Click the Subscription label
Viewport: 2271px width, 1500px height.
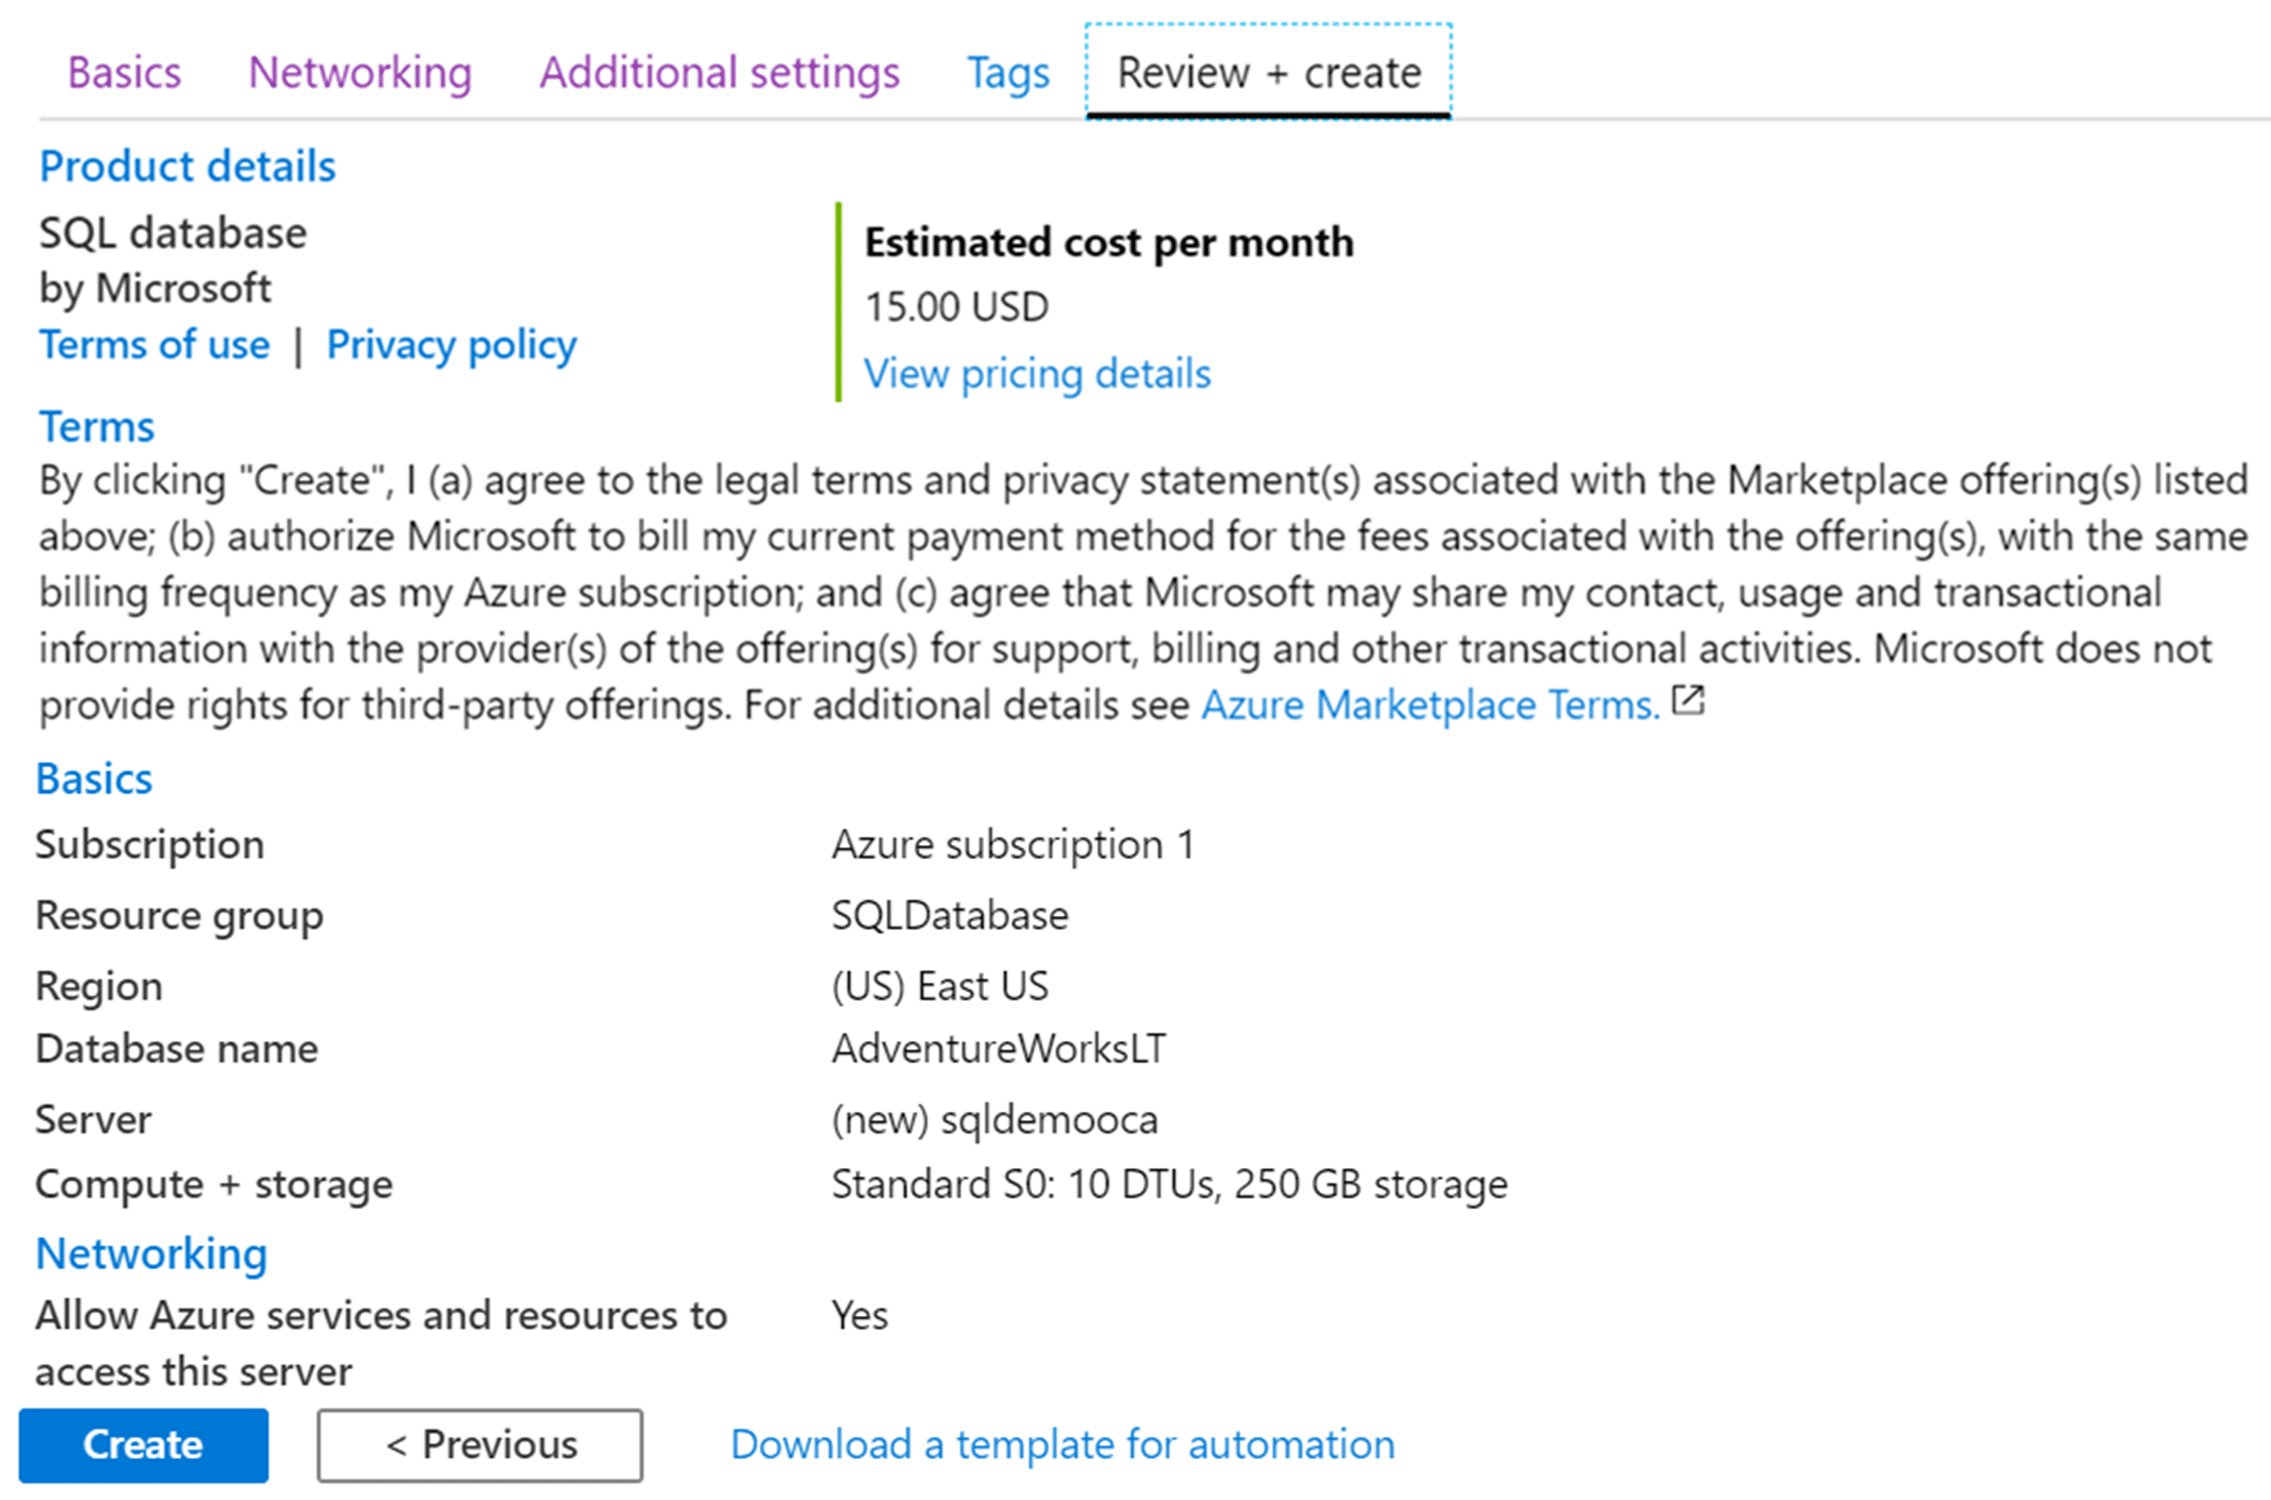coord(150,845)
